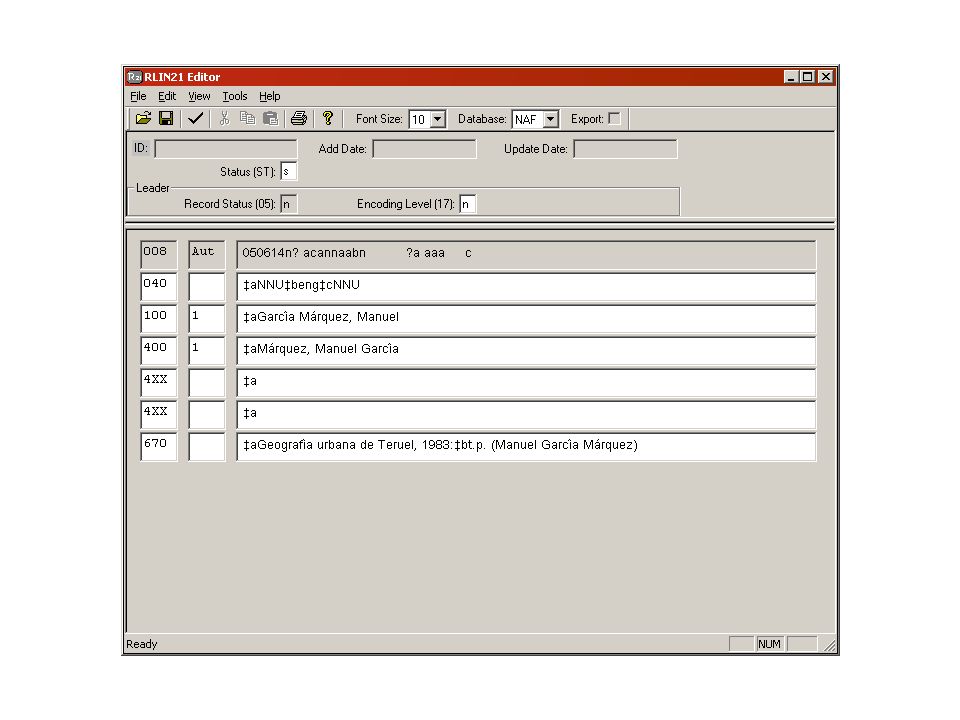Click the ID input field

coord(225,149)
